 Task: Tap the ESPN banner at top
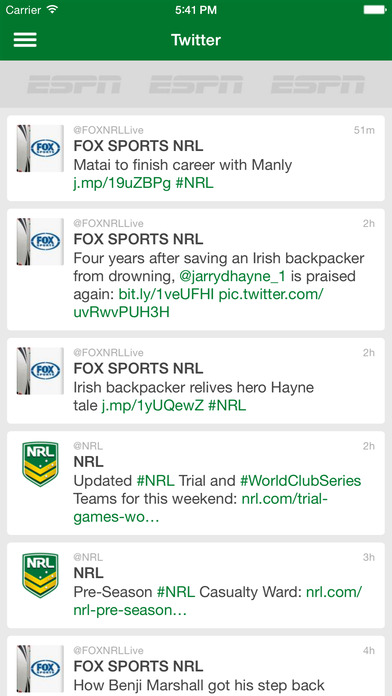pos(196,84)
